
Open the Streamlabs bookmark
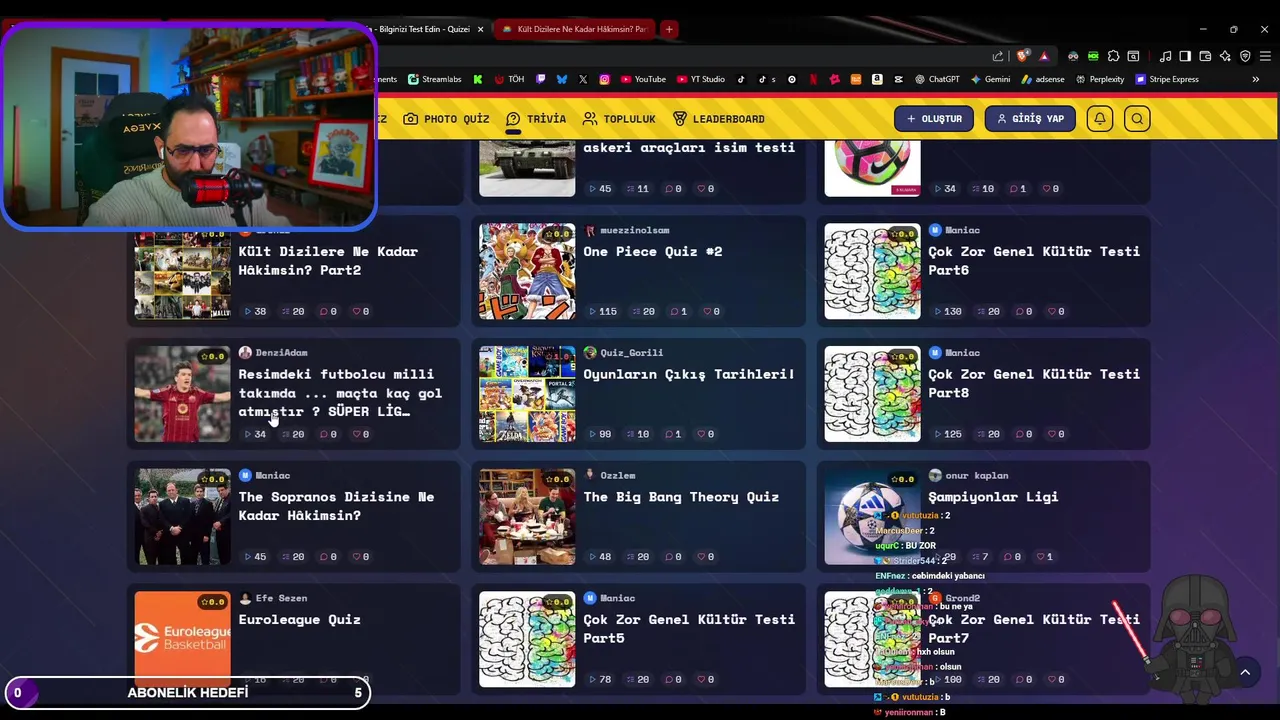pos(434,79)
